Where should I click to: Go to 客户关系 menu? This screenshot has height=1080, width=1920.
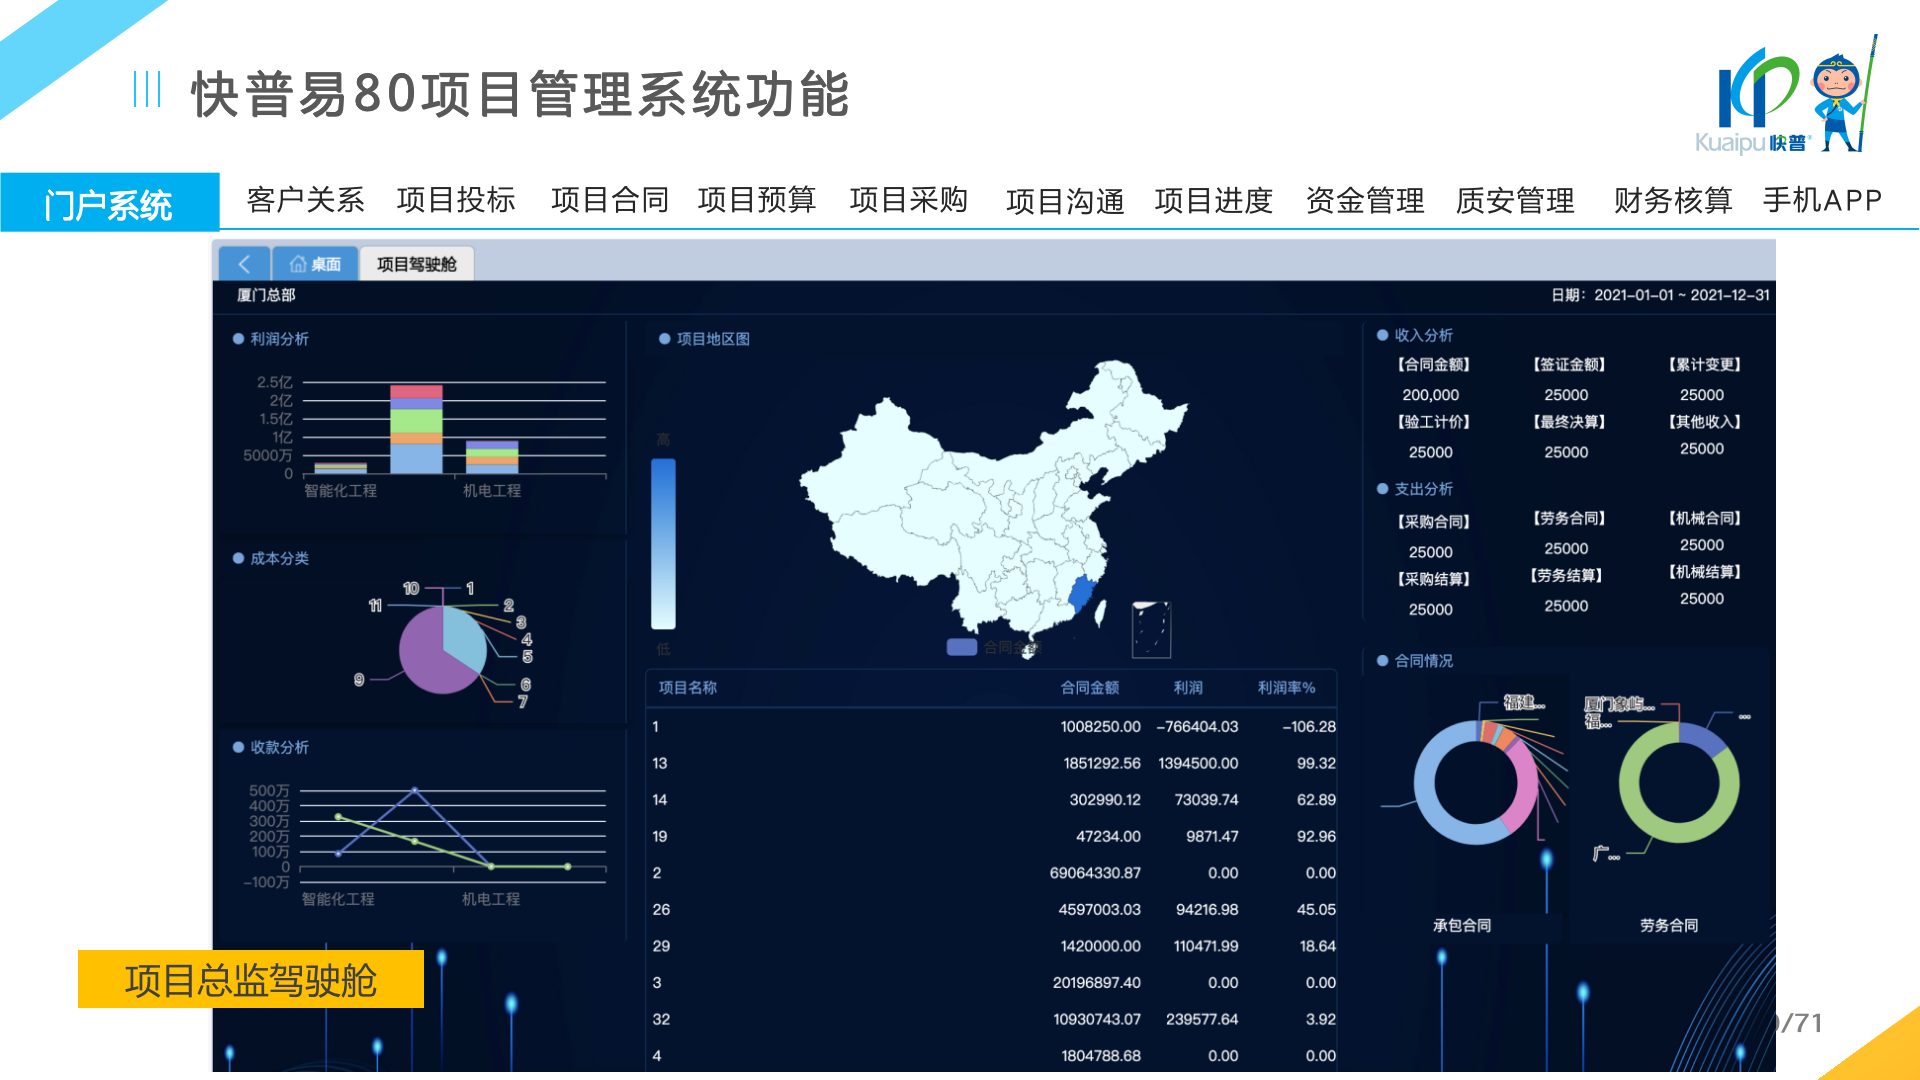pos(305,200)
